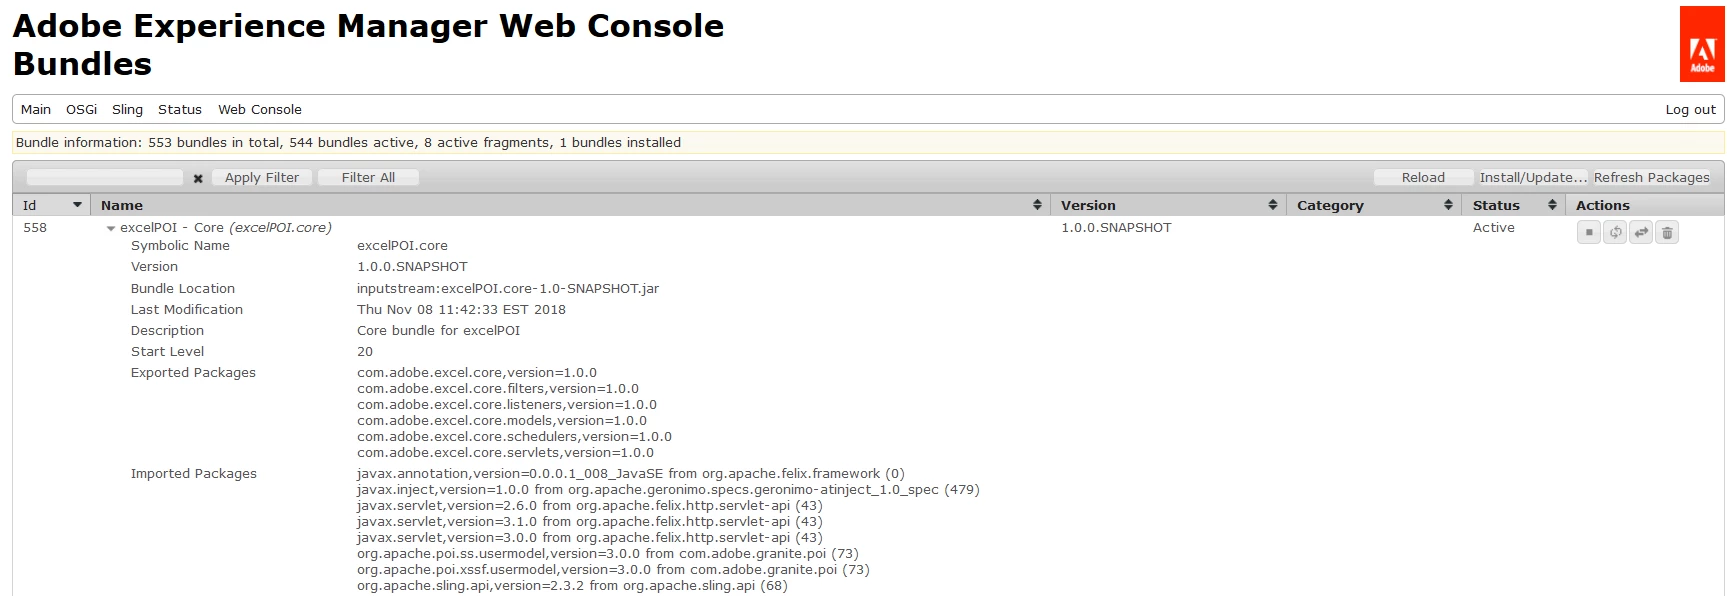The height and width of the screenshot is (596, 1727).
Task: Stop the excelPOI Core bundle
Action: click(1589, 232)
